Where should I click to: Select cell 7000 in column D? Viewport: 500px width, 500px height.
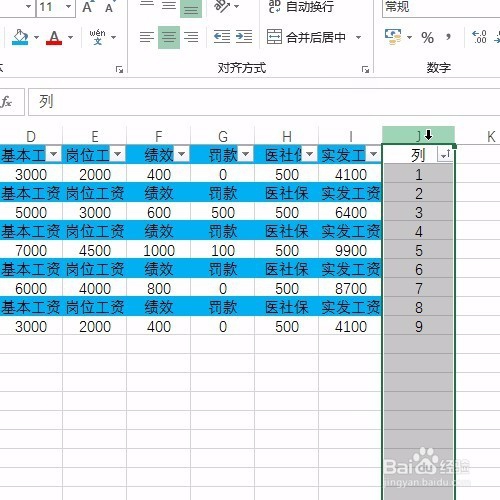(31, 251)
